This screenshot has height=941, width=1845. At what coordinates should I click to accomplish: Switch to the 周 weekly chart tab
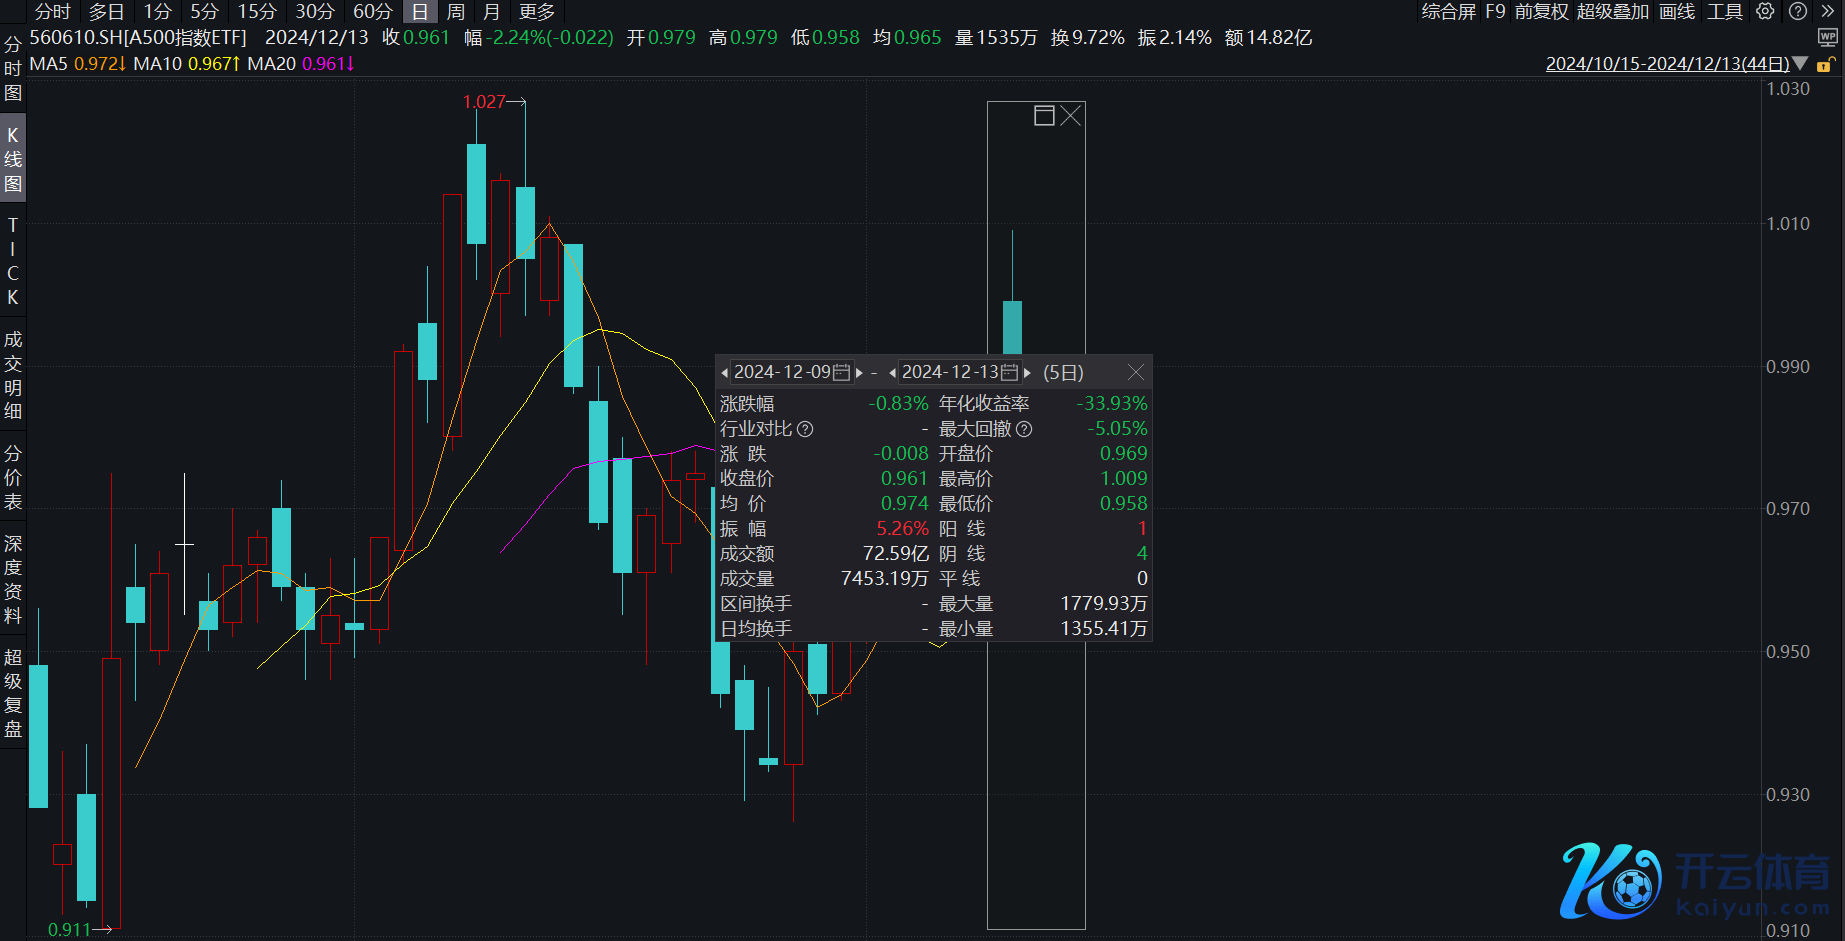click(456, 11)
